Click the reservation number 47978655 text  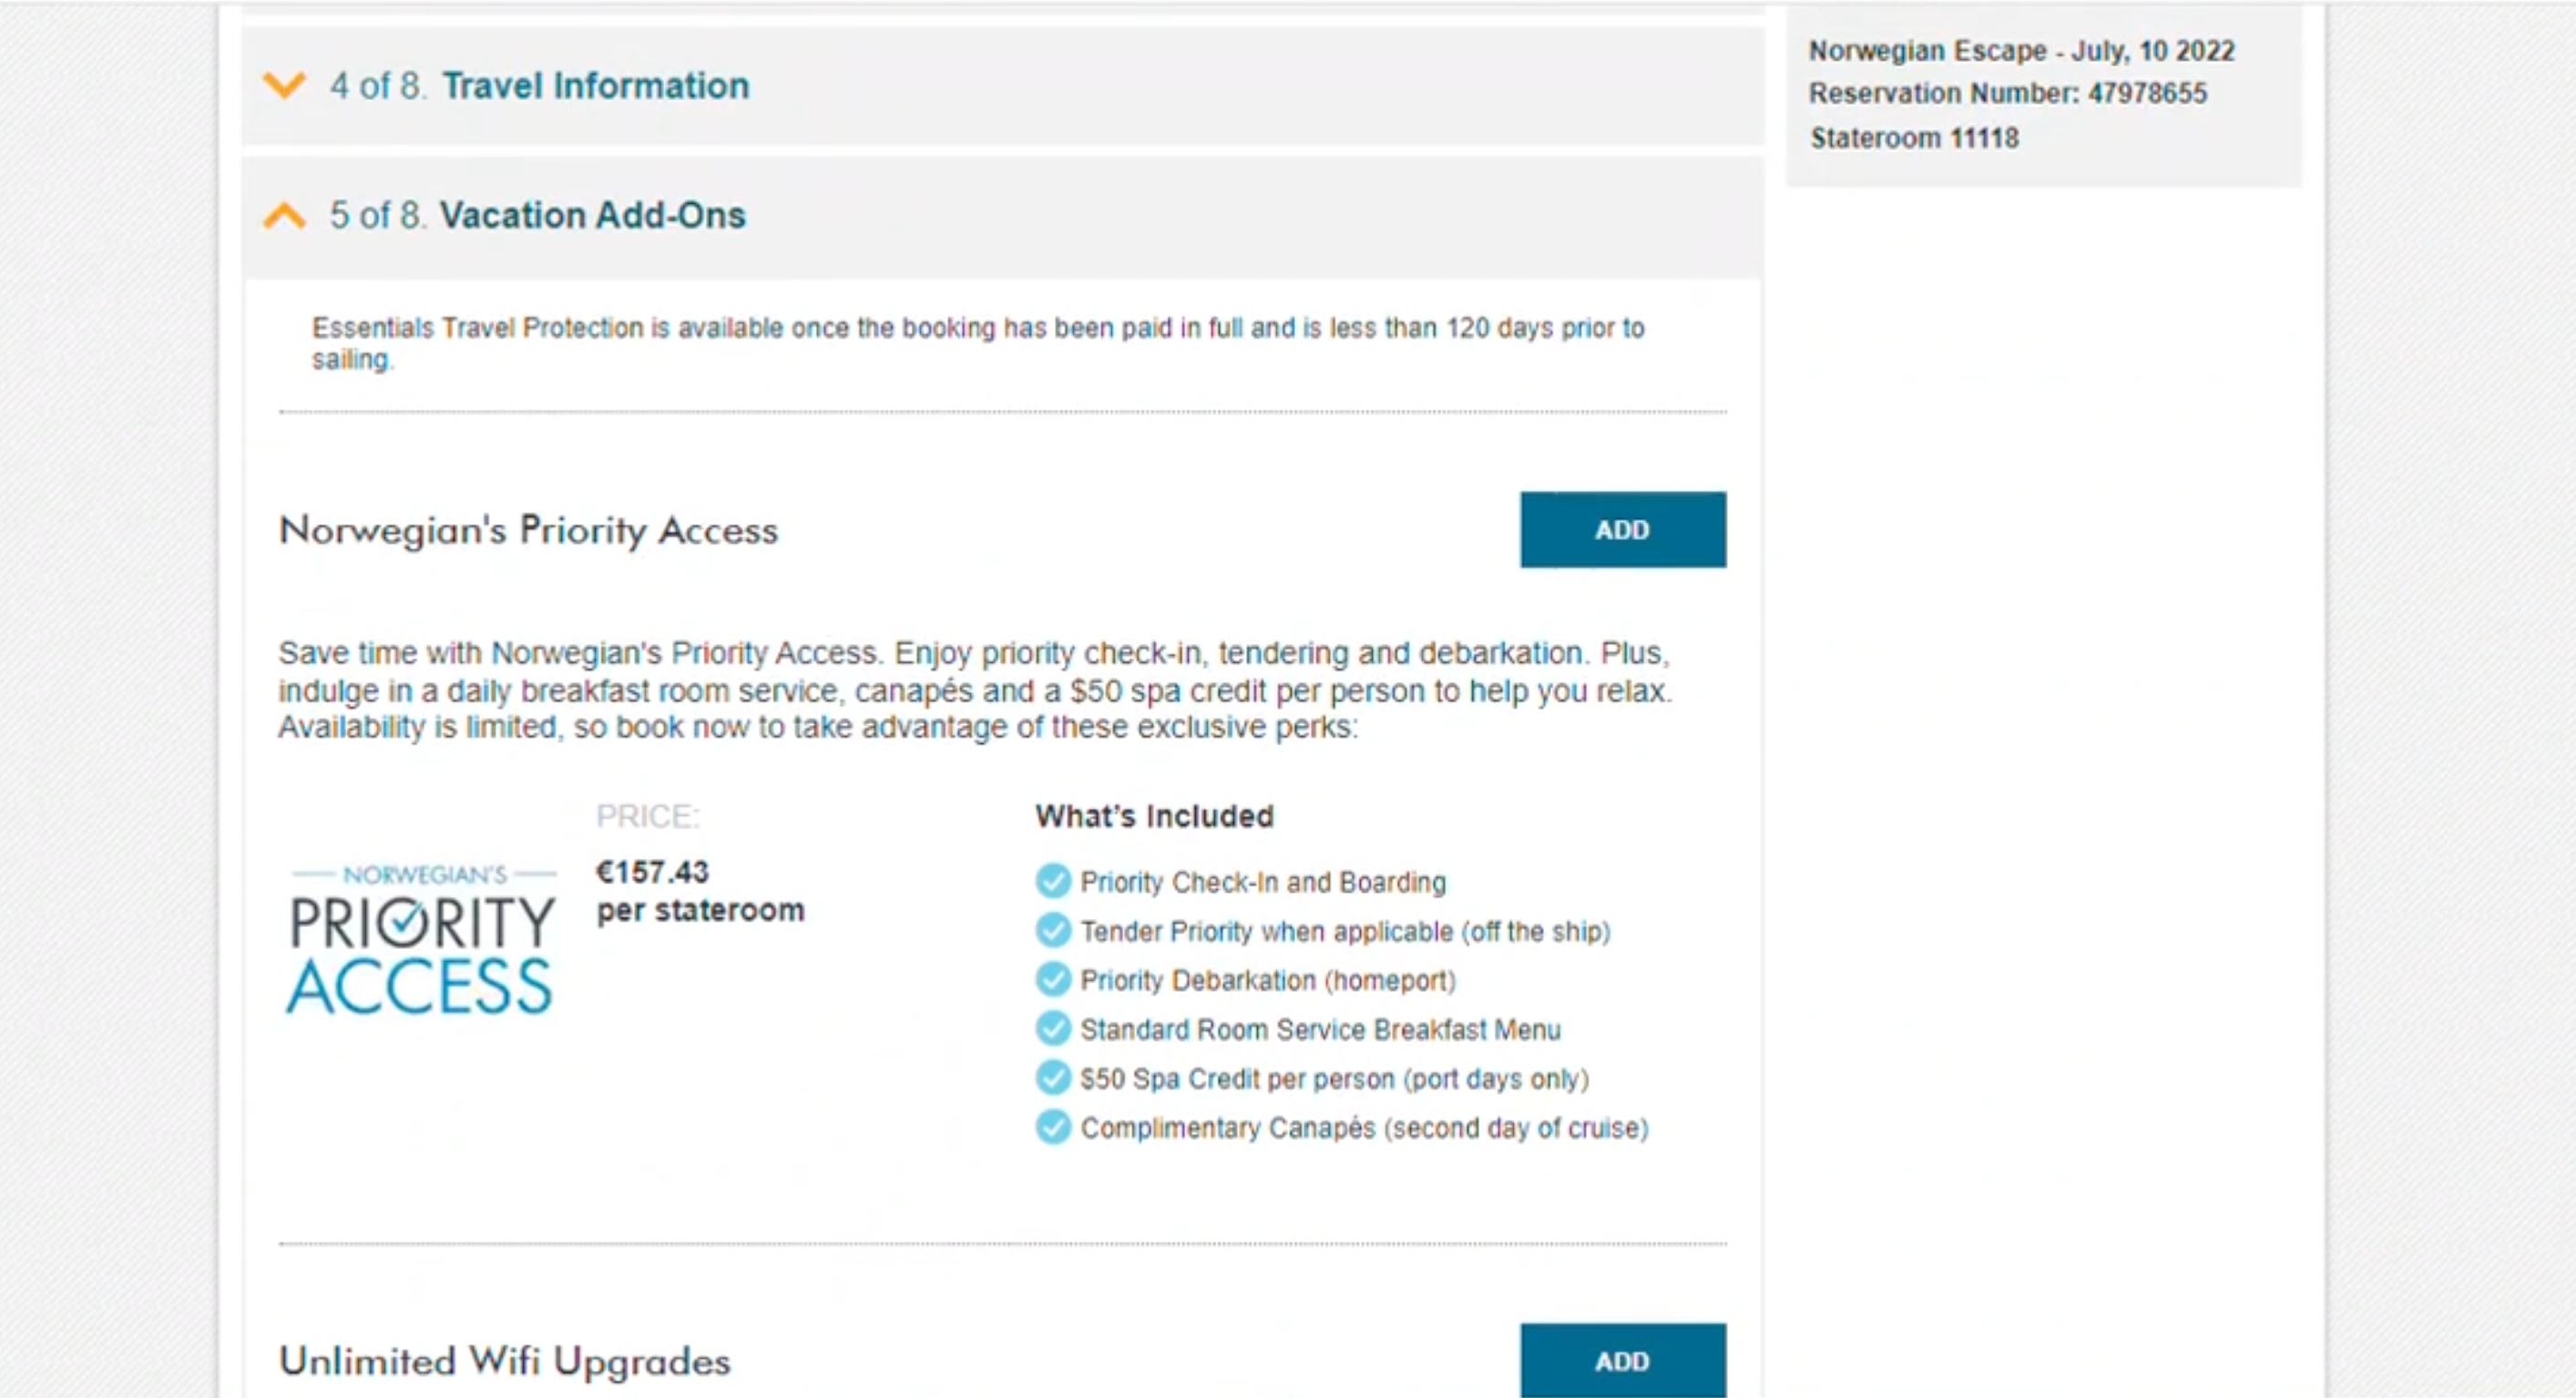(2147, 93)
